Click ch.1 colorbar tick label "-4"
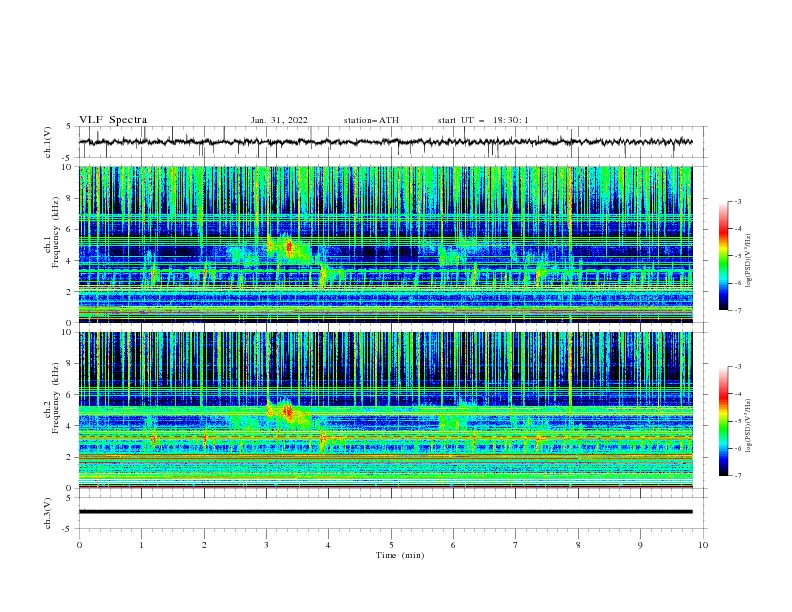This screenshot has width=792, height=612. (738, 229)
